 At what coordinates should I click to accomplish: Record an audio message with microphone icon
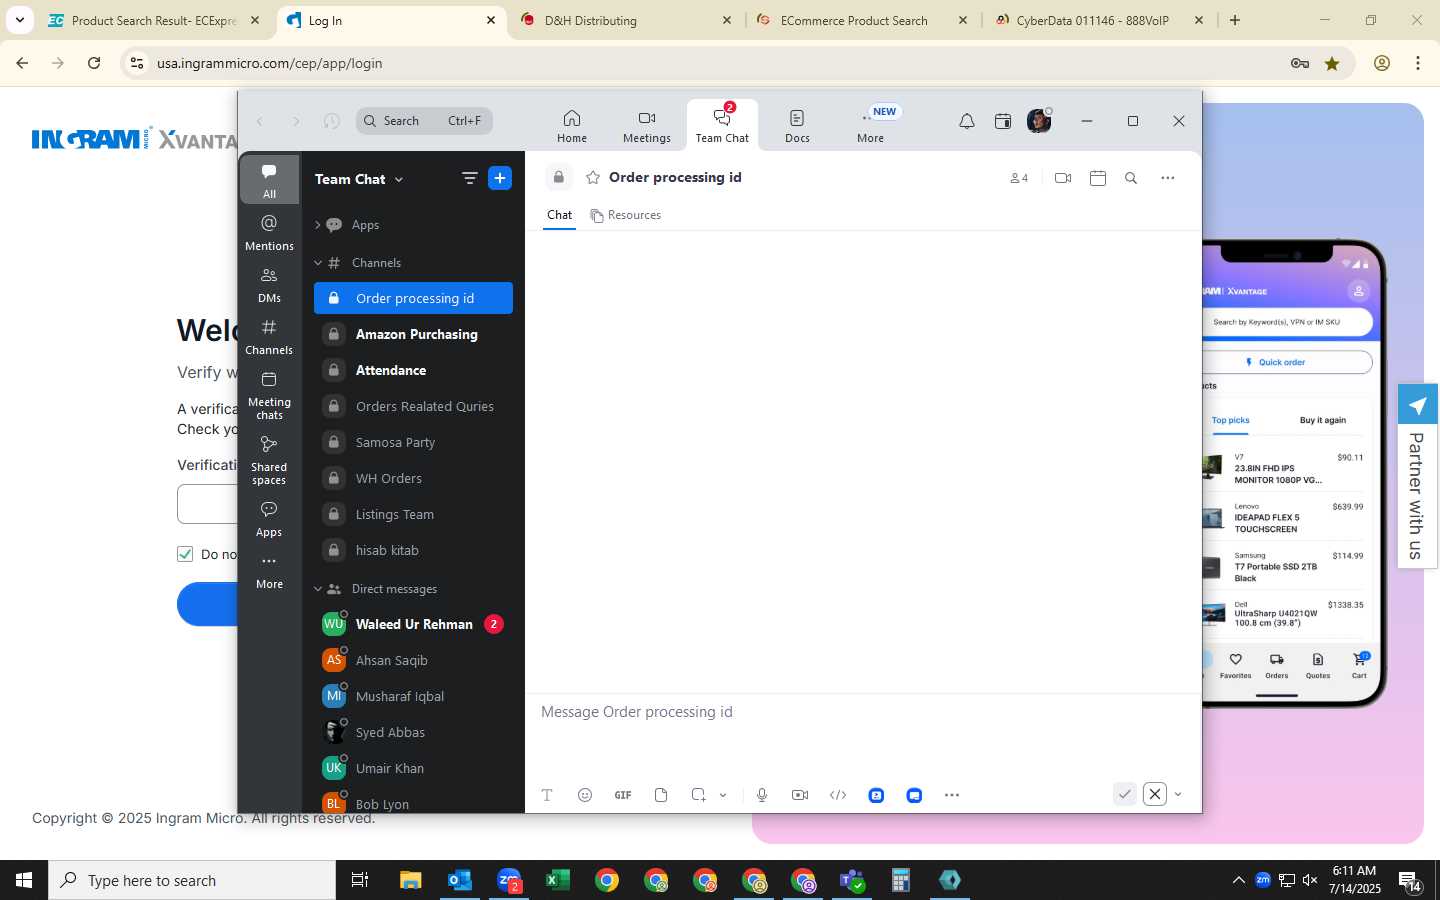[762, 795]
